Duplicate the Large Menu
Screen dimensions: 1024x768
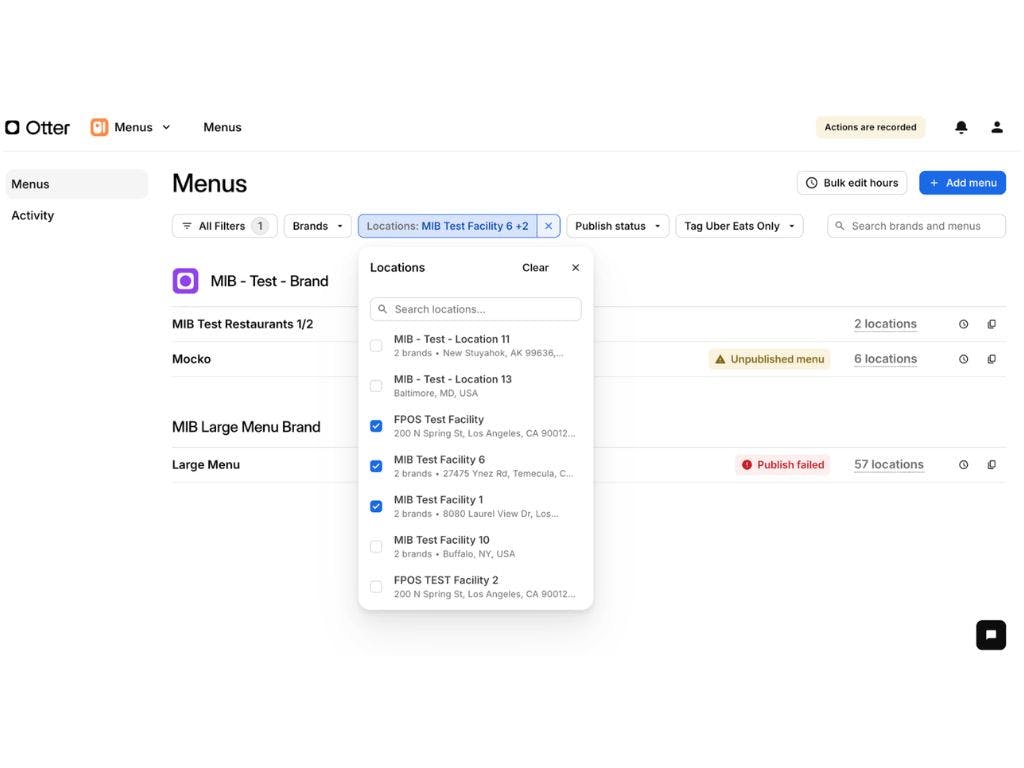point(991,465)
